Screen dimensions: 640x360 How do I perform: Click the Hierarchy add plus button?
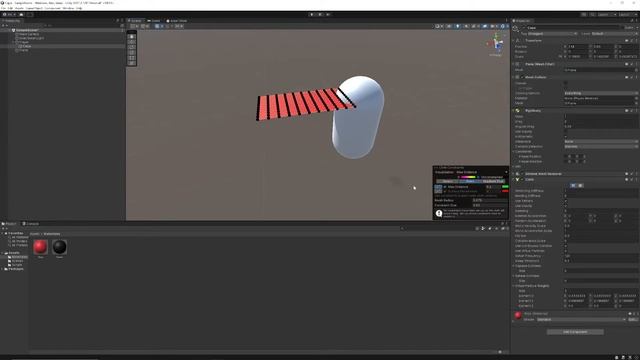pyautogui.click(x=3, y=25)
